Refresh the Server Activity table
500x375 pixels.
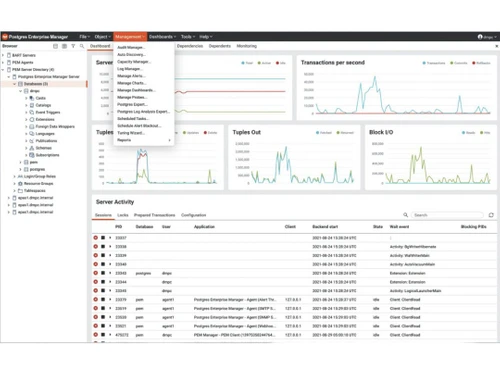click(x=491, y=215)
